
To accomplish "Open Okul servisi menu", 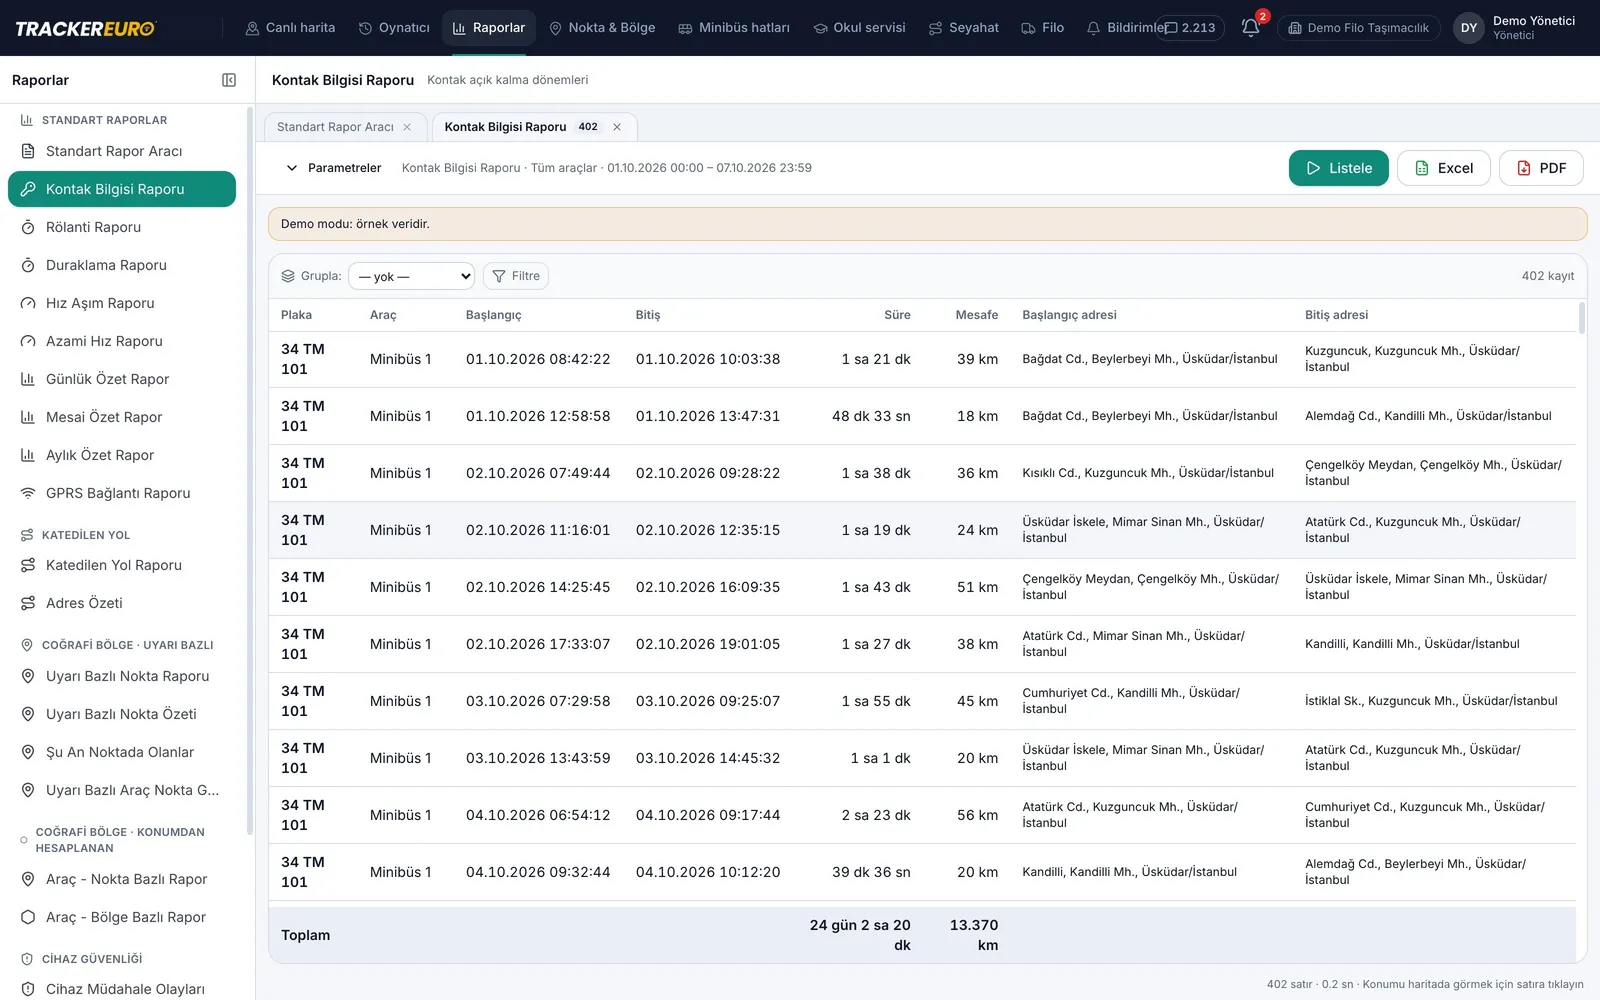I will click(x=860, y=28).
